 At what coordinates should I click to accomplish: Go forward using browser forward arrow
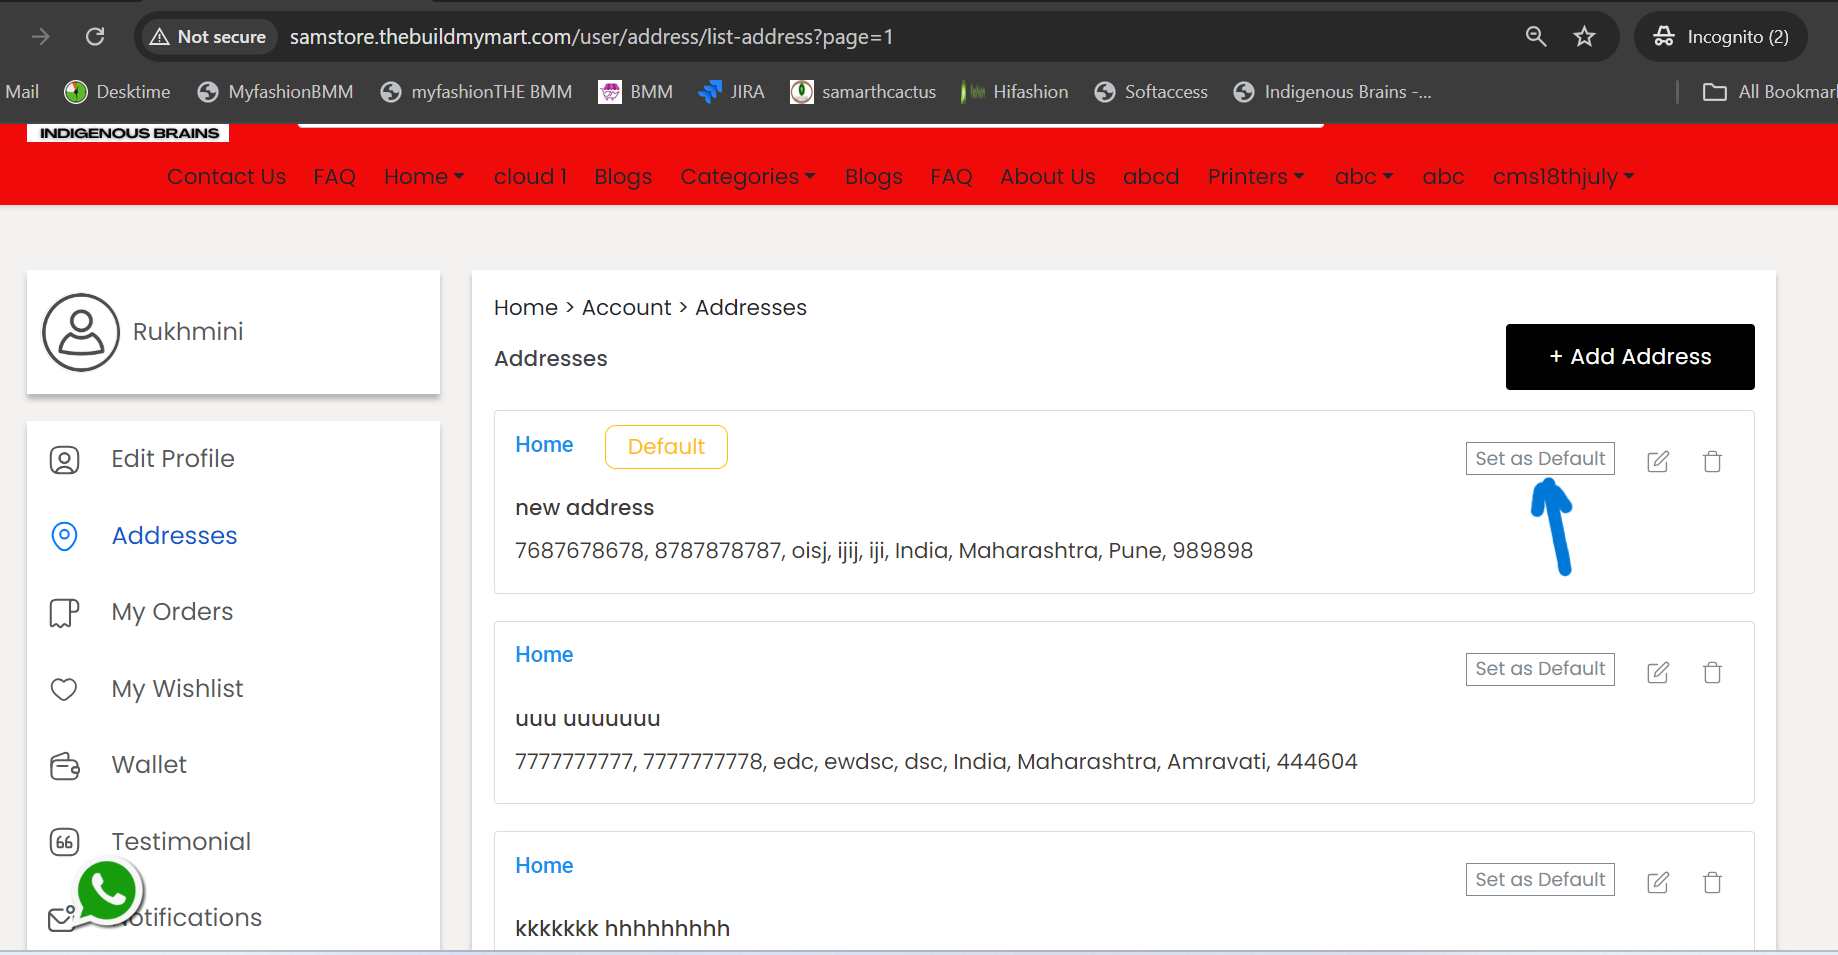pyautogui.click(x=41, y=37)
